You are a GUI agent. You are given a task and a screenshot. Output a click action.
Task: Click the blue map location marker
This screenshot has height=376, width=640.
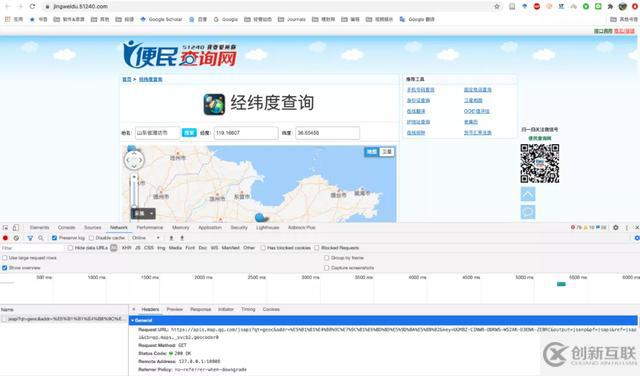[x=261, y=217]
